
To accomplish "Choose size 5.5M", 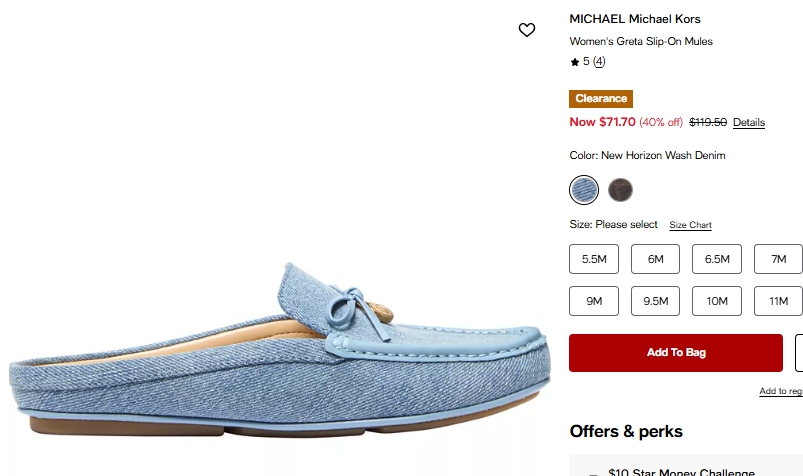I will click(594, 259).
